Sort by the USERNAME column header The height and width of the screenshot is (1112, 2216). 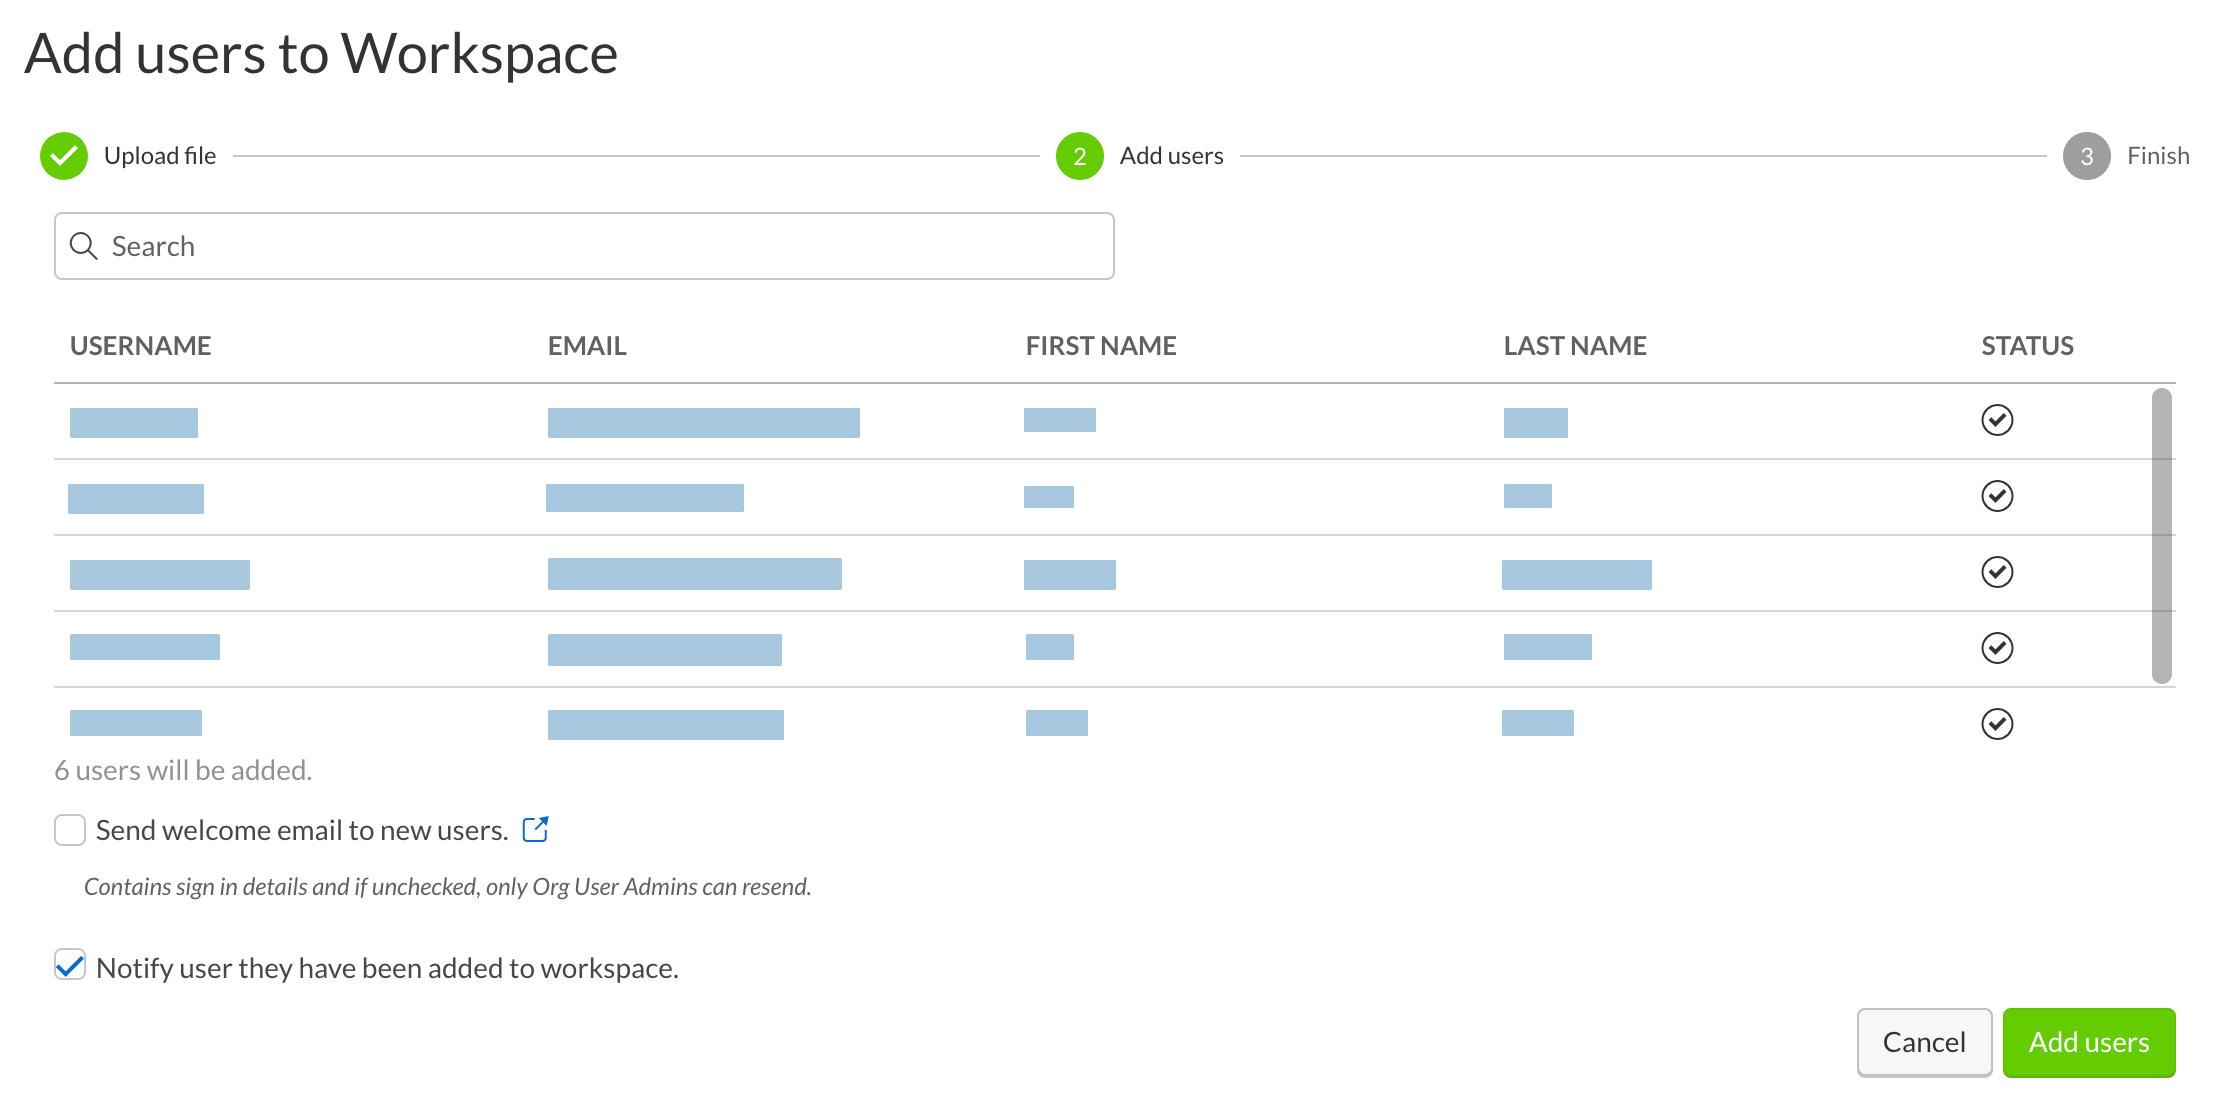click(141, 345)
